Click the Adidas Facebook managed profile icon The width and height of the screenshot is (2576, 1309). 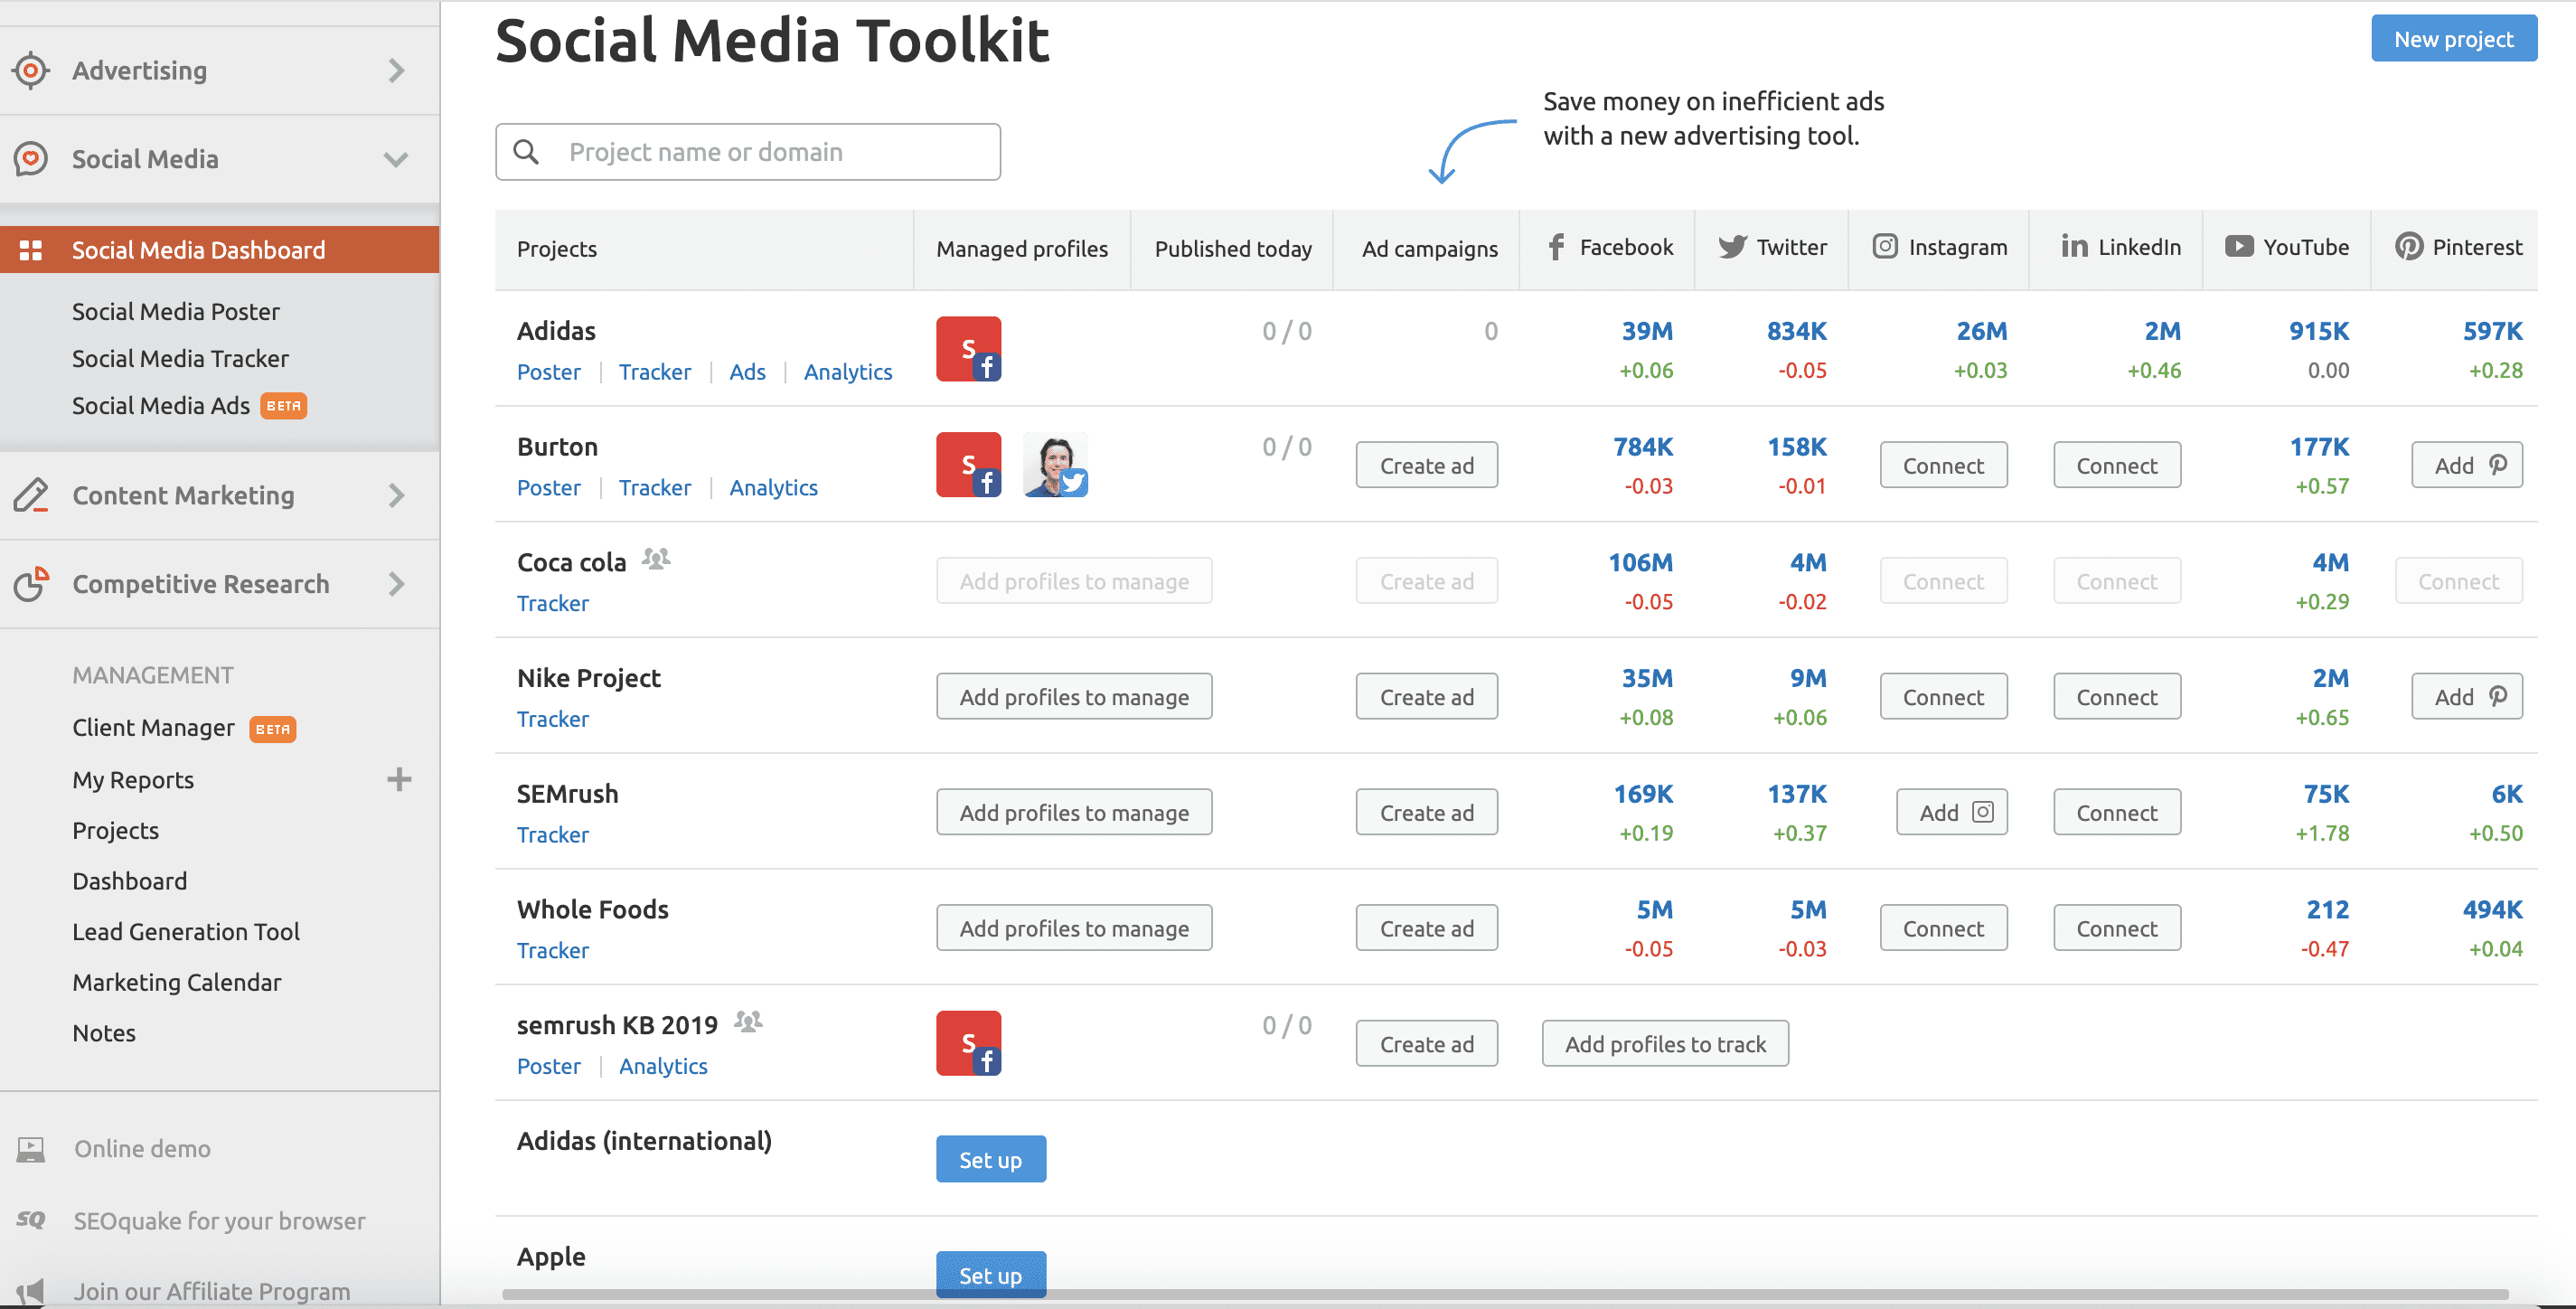point(968,349)
